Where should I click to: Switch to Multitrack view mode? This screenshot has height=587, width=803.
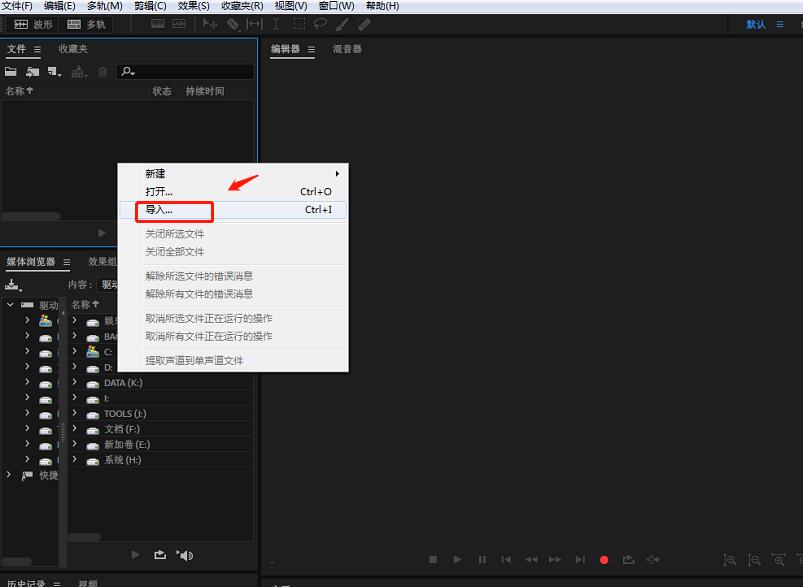tap(86, 25)
